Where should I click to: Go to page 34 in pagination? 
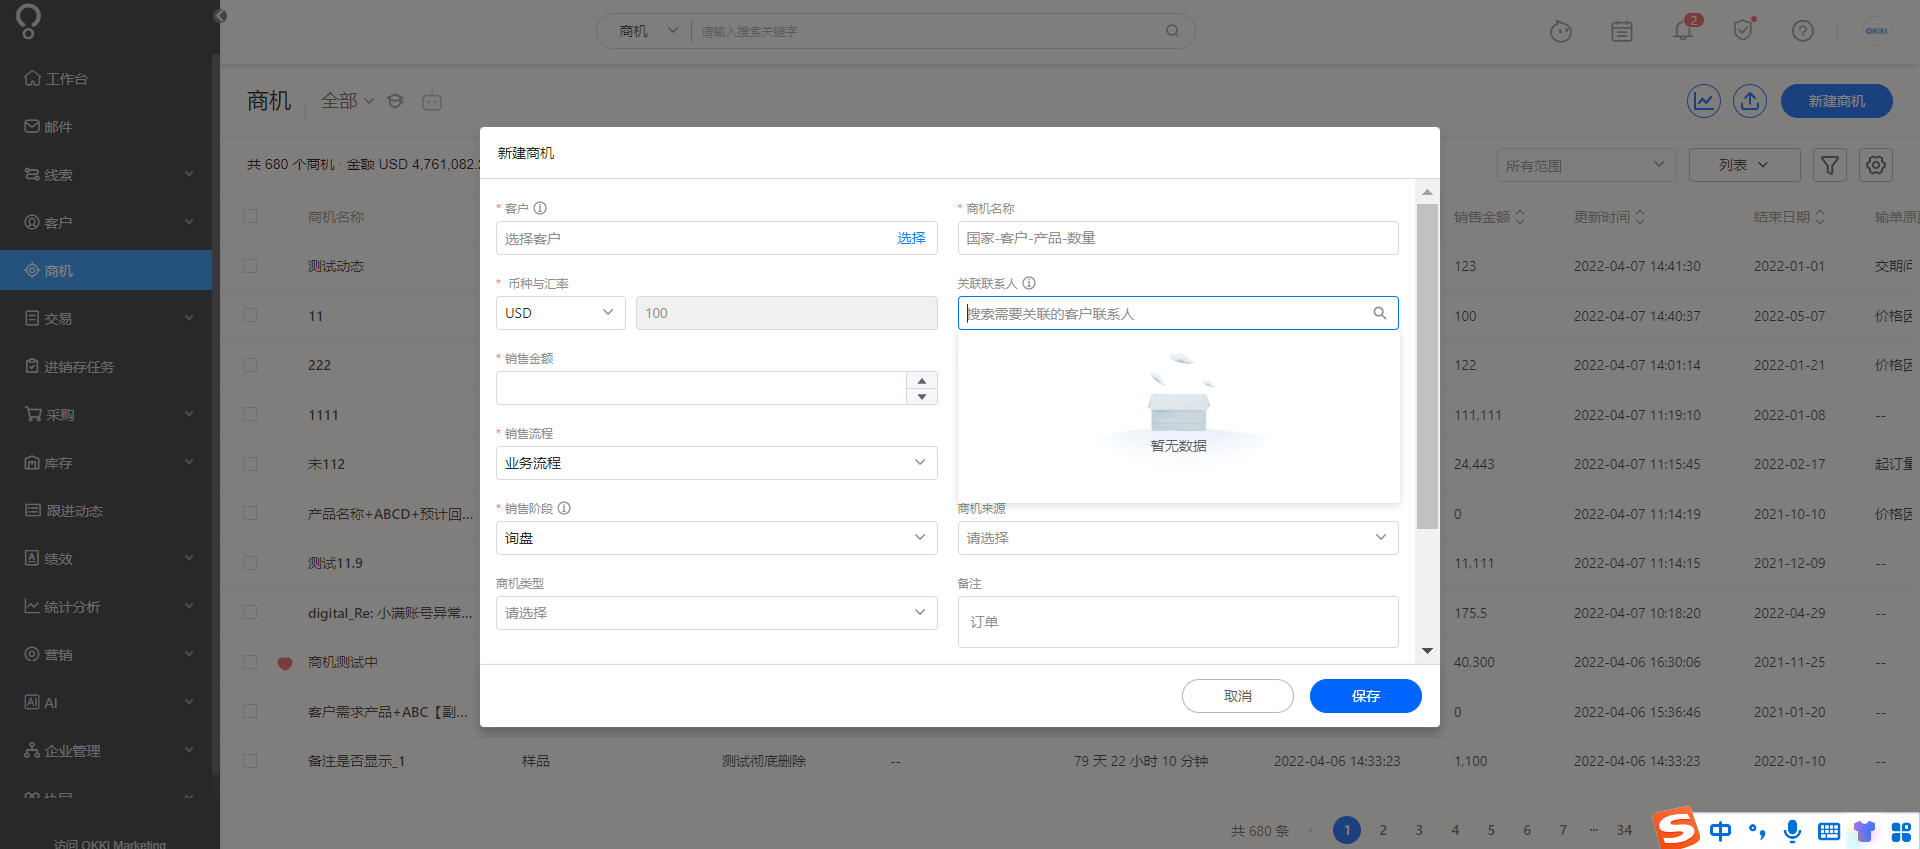click(1624, 830)
